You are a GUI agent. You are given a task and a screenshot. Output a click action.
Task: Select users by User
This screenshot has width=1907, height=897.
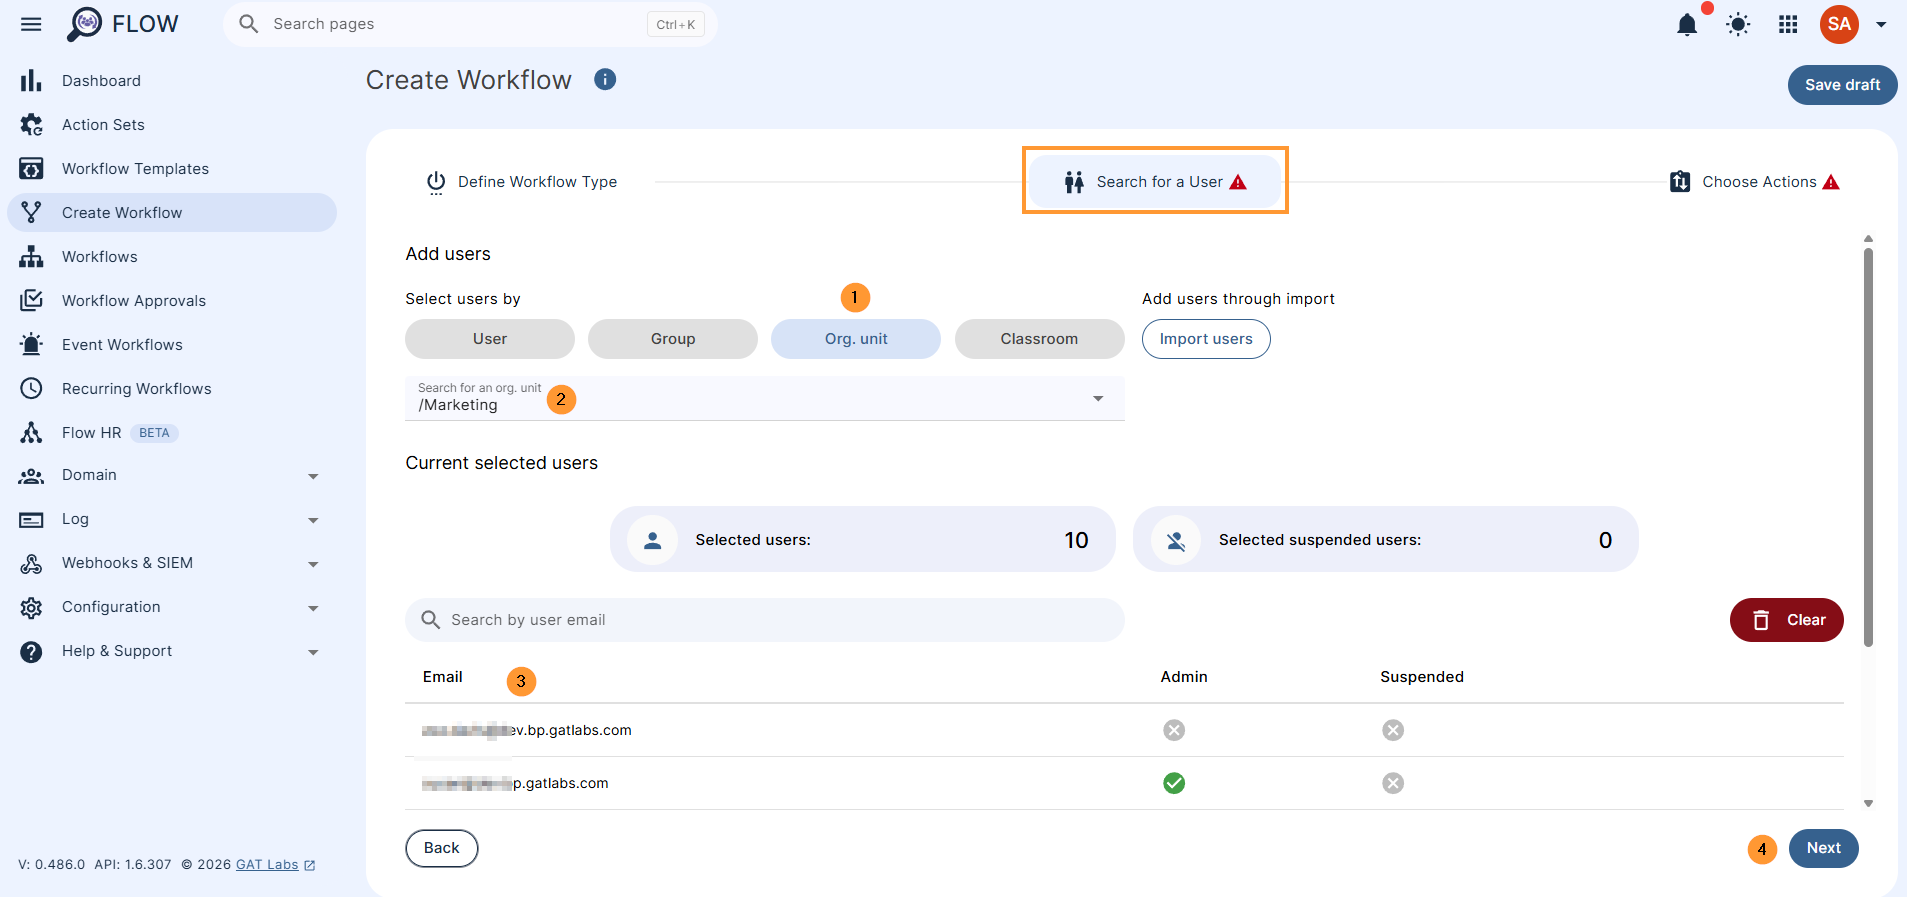click(x=490, y=339)
